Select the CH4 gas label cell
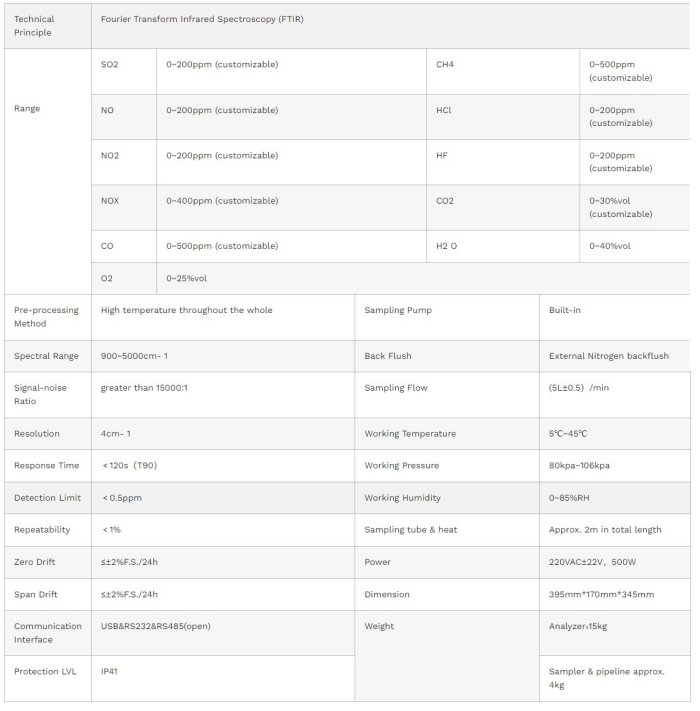Image resolution: width=700 pixels, height=711 pixels. tap(445, 65)
